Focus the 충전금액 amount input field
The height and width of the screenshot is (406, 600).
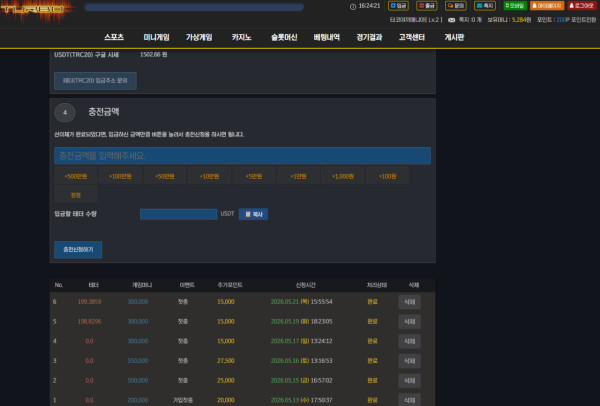click(242, 156)
